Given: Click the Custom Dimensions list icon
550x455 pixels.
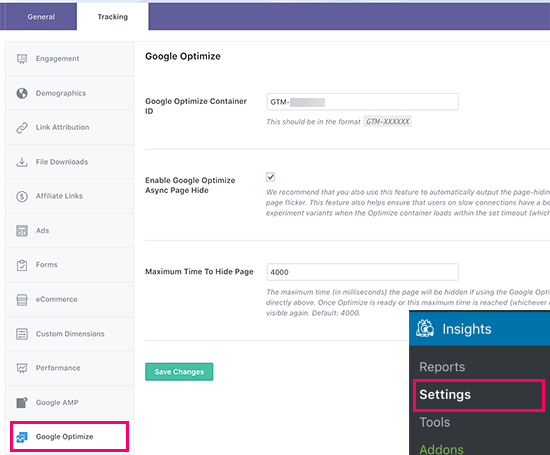Looking at the screenshot, I should pyautogui.click(x=22, y=334).
